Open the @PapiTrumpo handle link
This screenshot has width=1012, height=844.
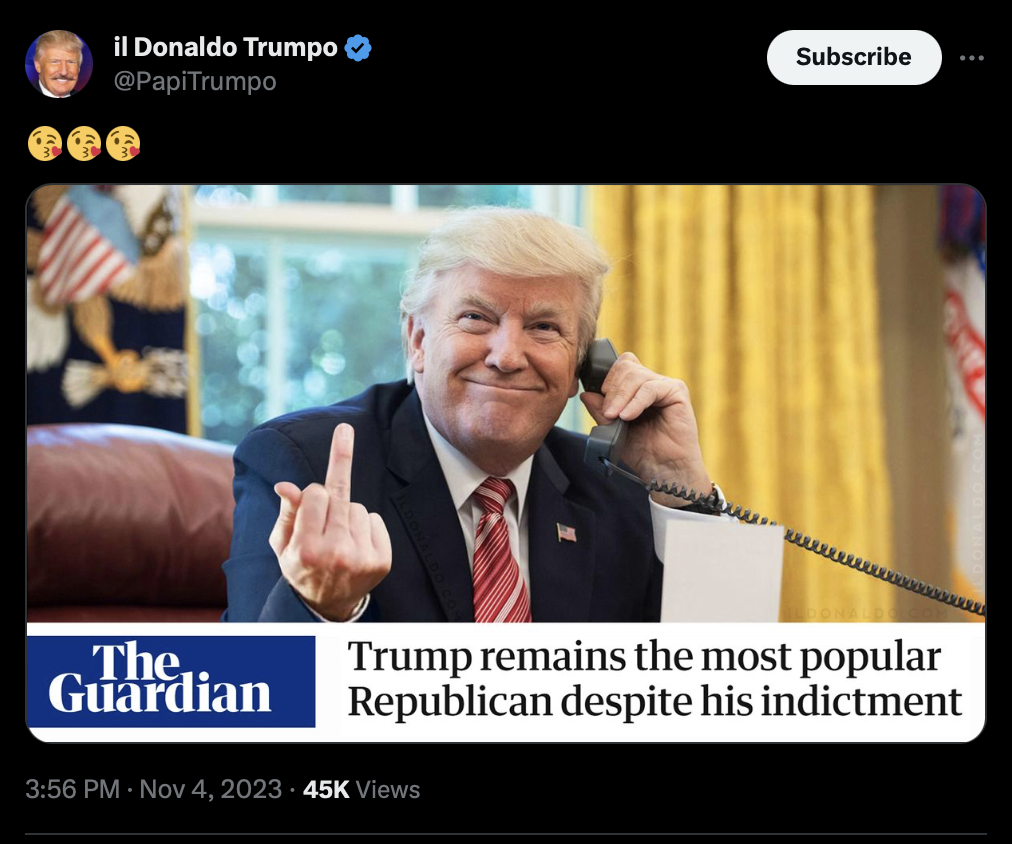point(195,82)
